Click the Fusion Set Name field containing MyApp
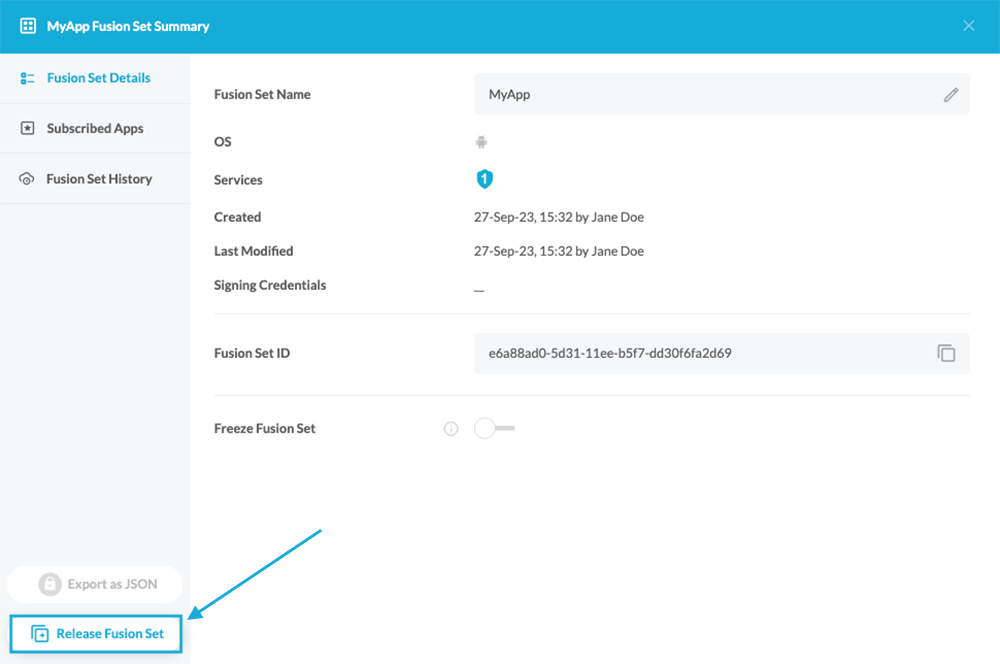 (700, 95)
